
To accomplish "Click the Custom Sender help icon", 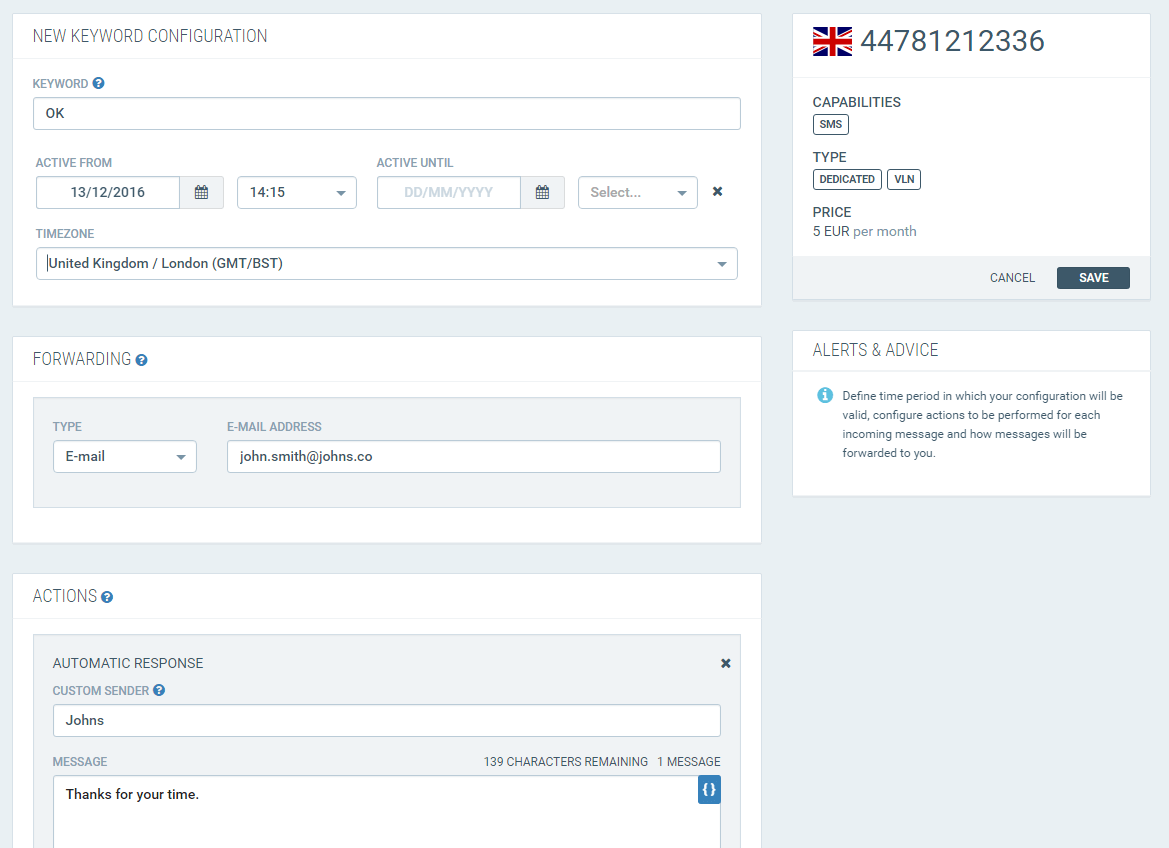I will pos(159,691).
